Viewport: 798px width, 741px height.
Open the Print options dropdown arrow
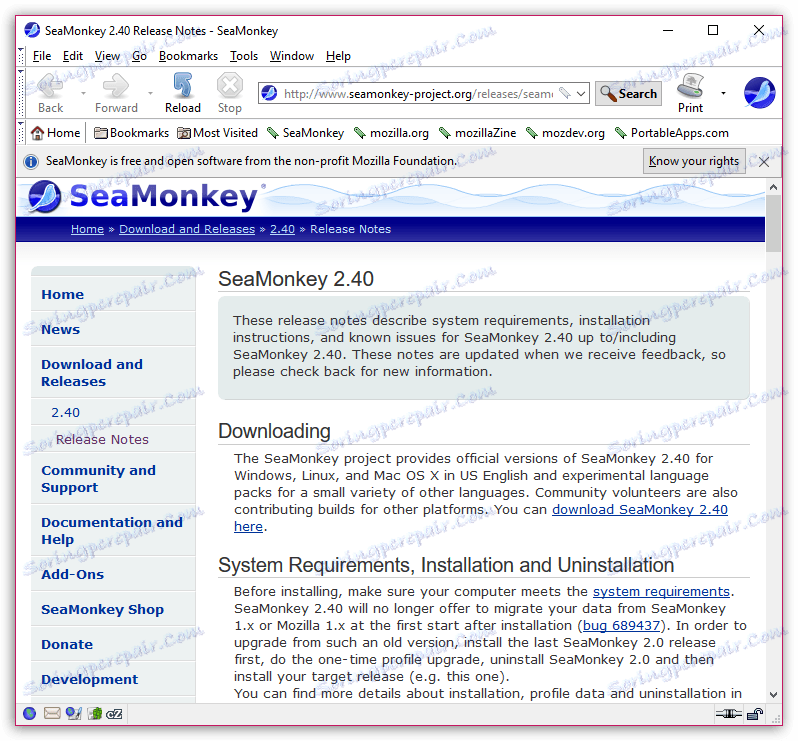tap(723, 94)
